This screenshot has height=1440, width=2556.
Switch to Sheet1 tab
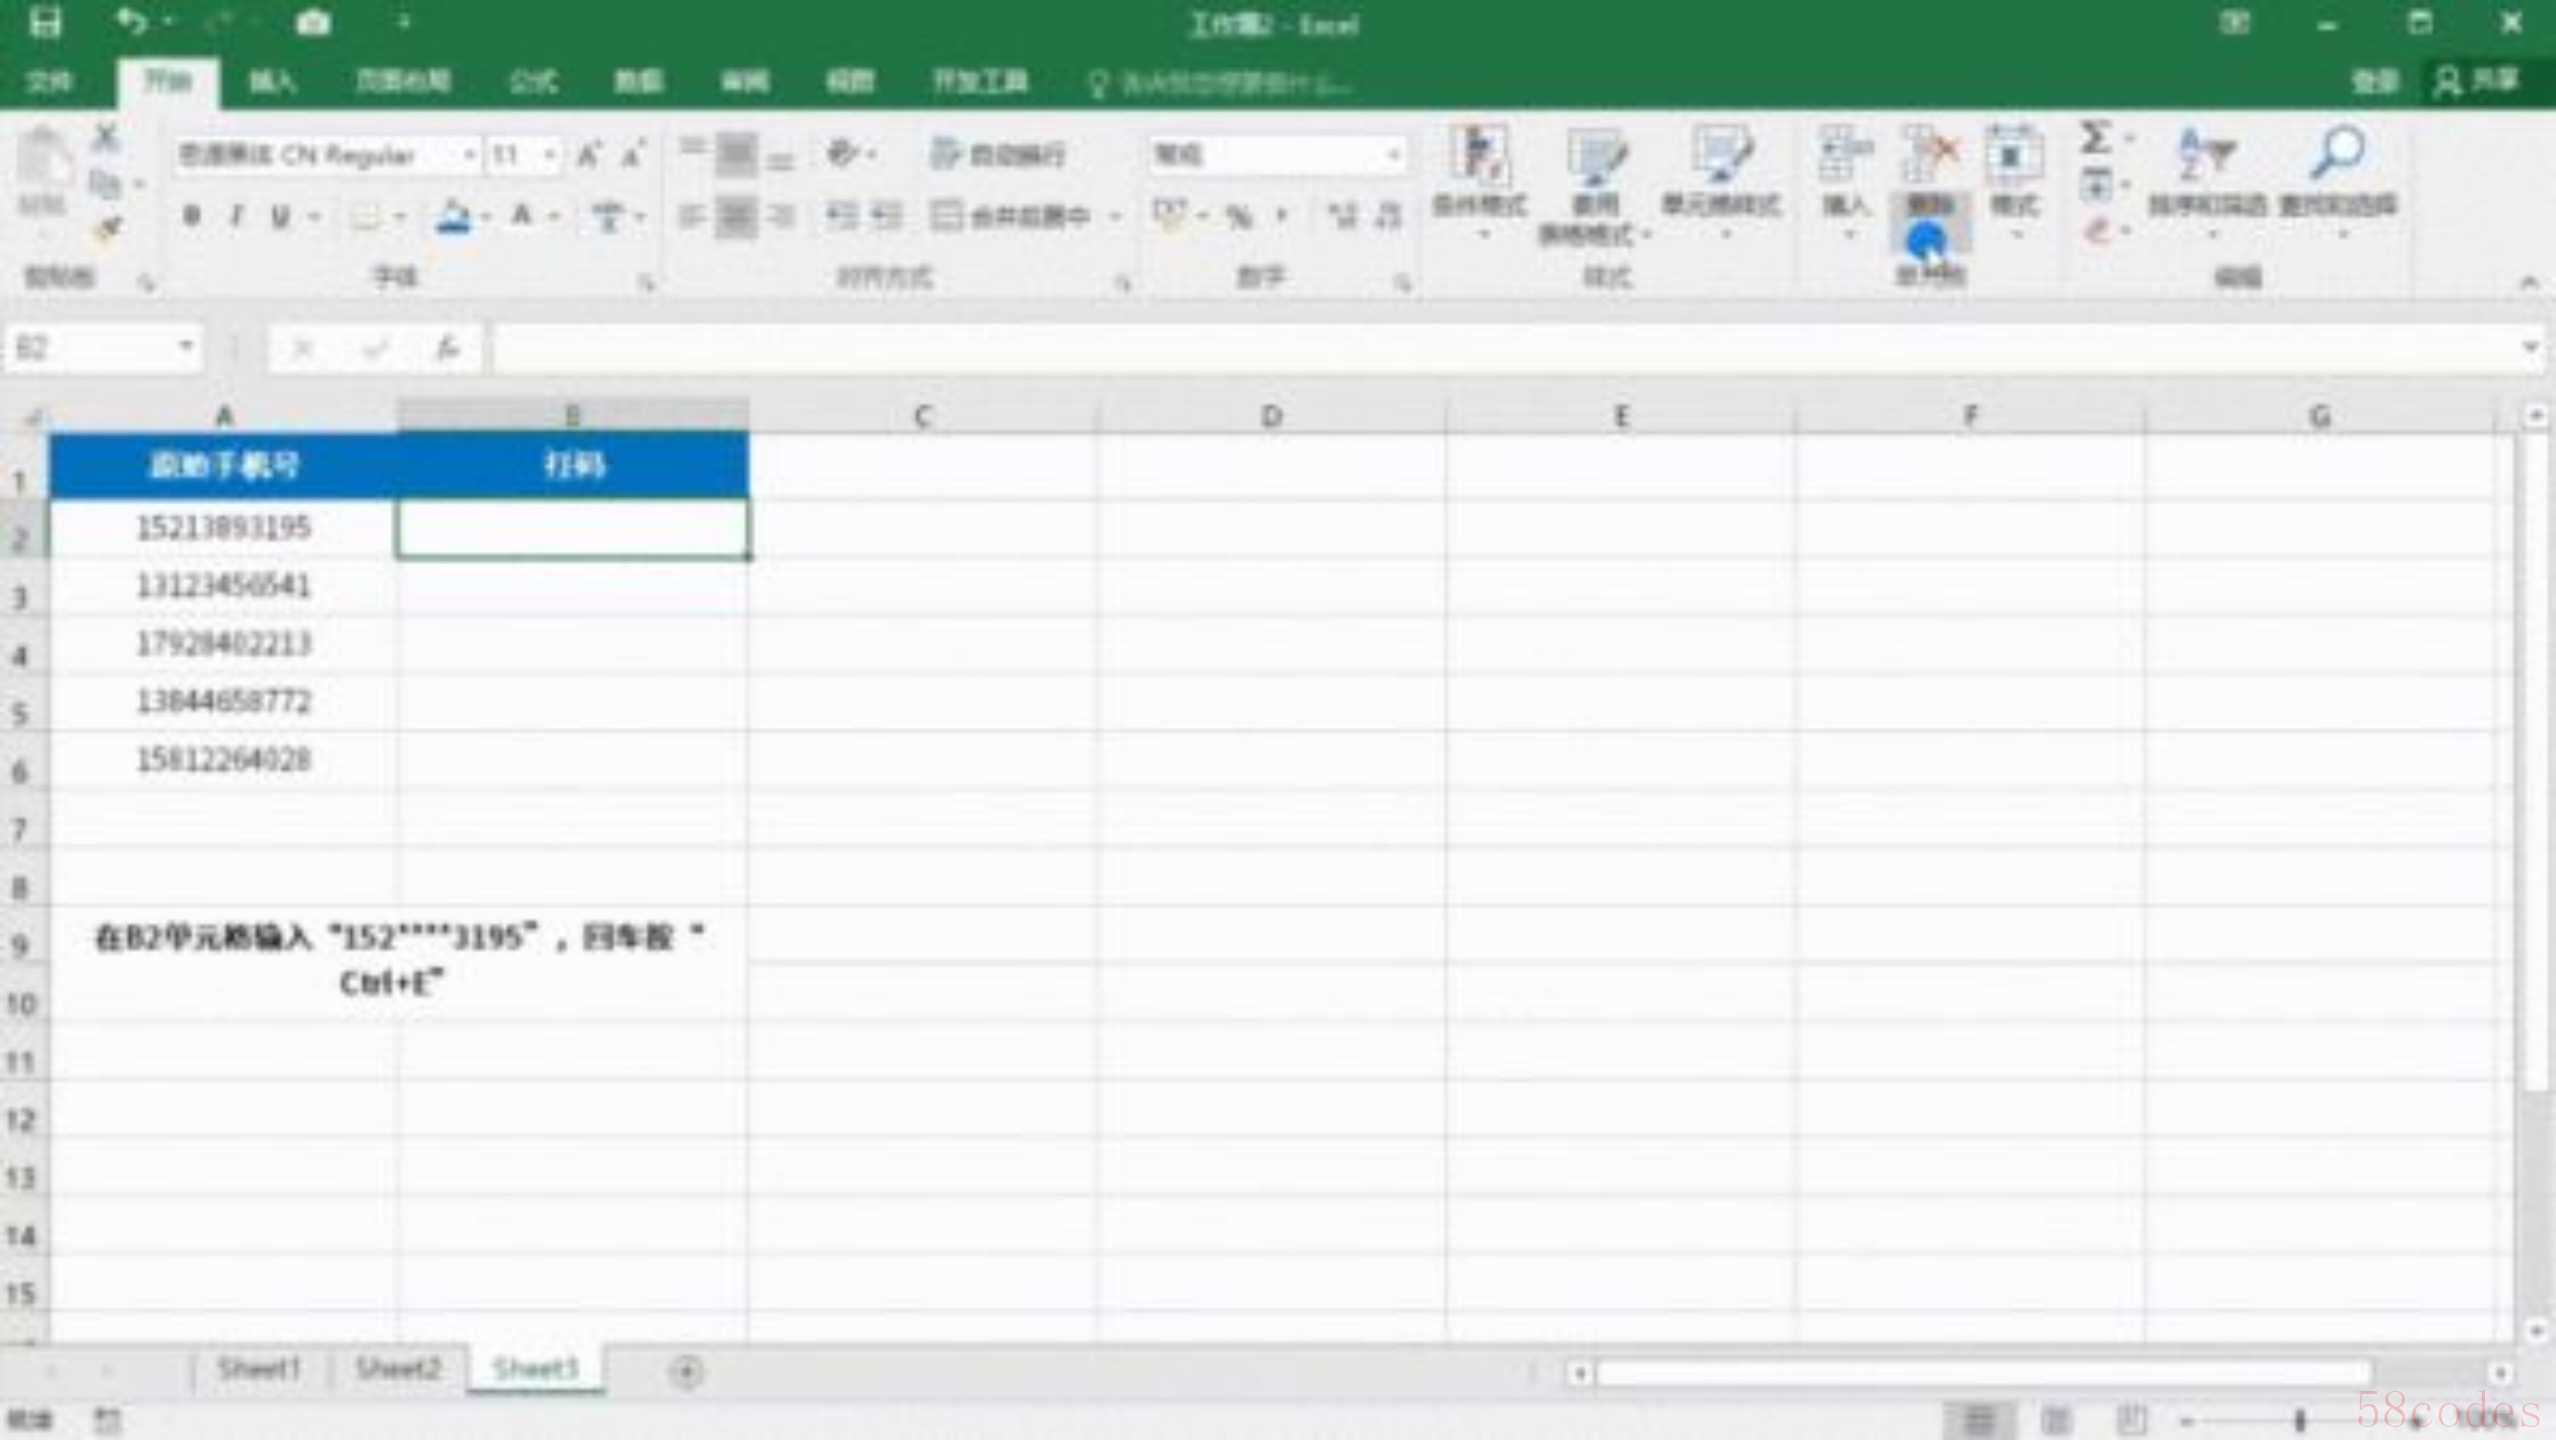tap(258, 1368)
